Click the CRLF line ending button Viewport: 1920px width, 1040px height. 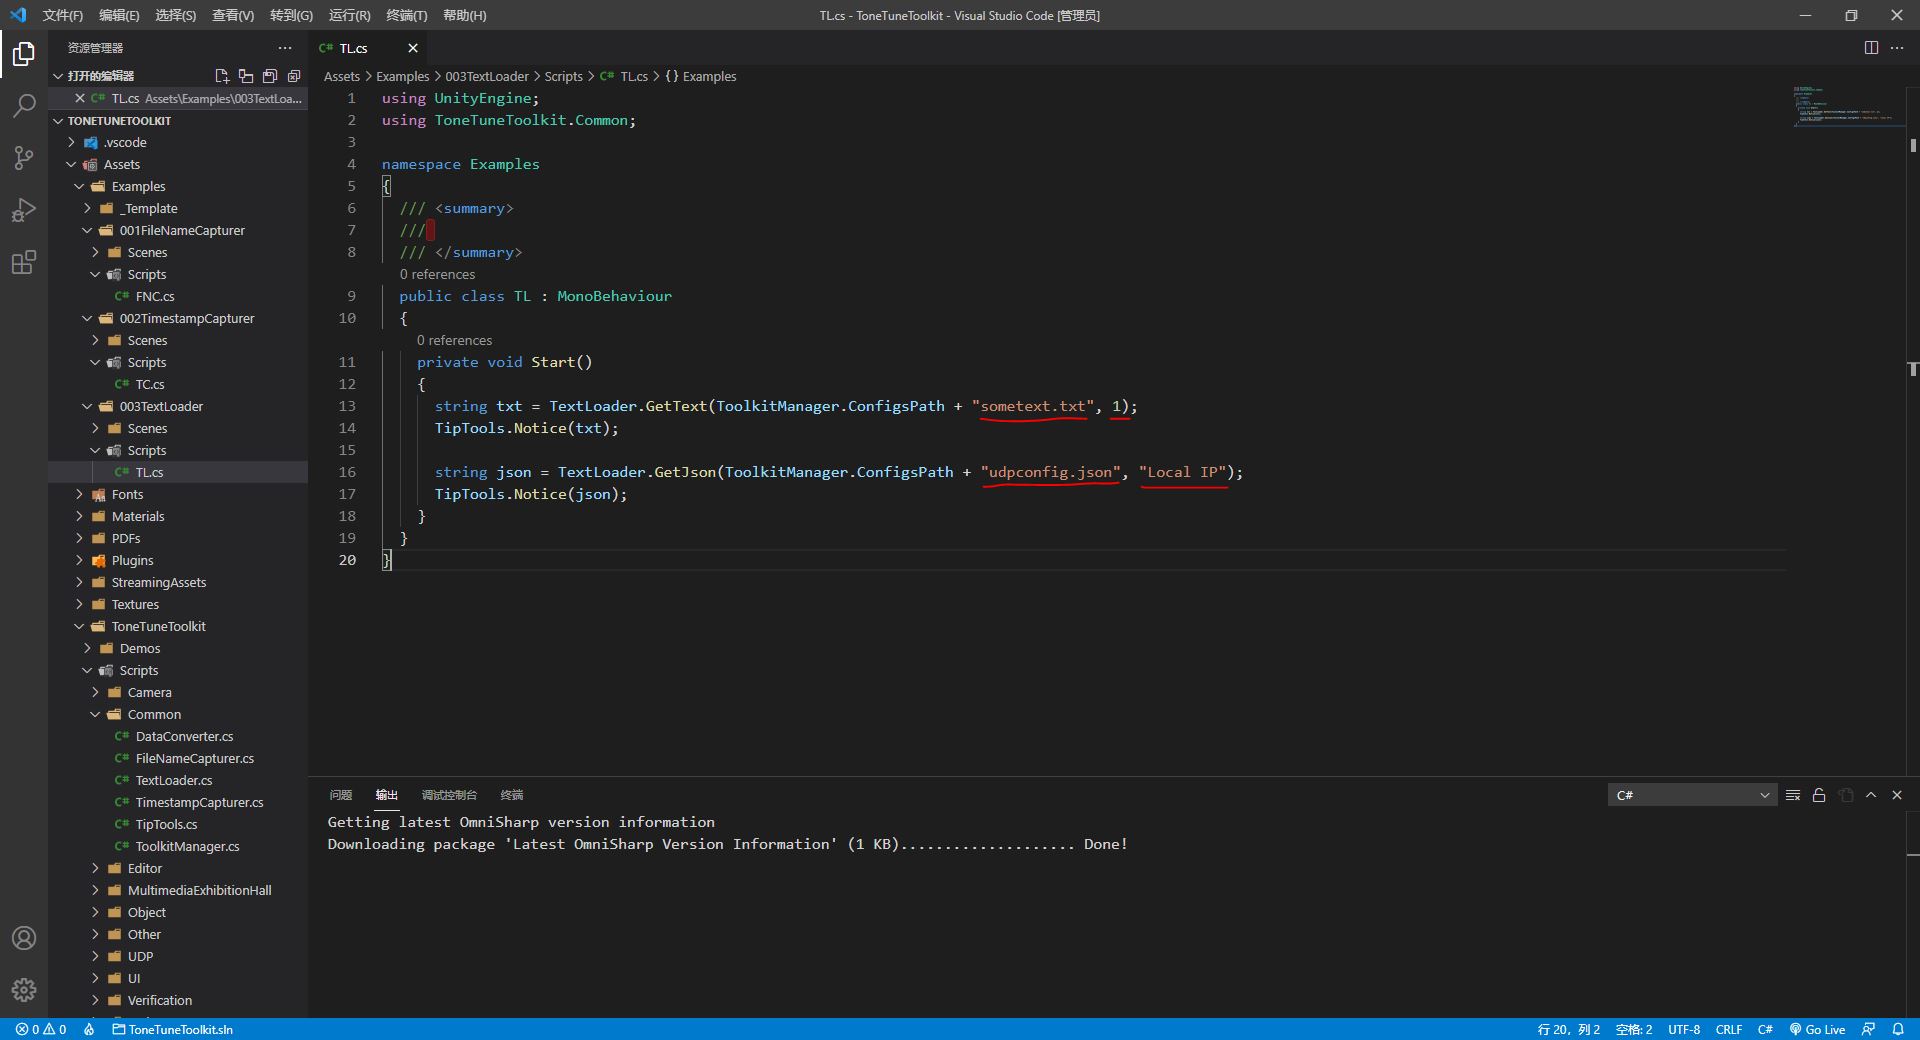point(1728,1029)
